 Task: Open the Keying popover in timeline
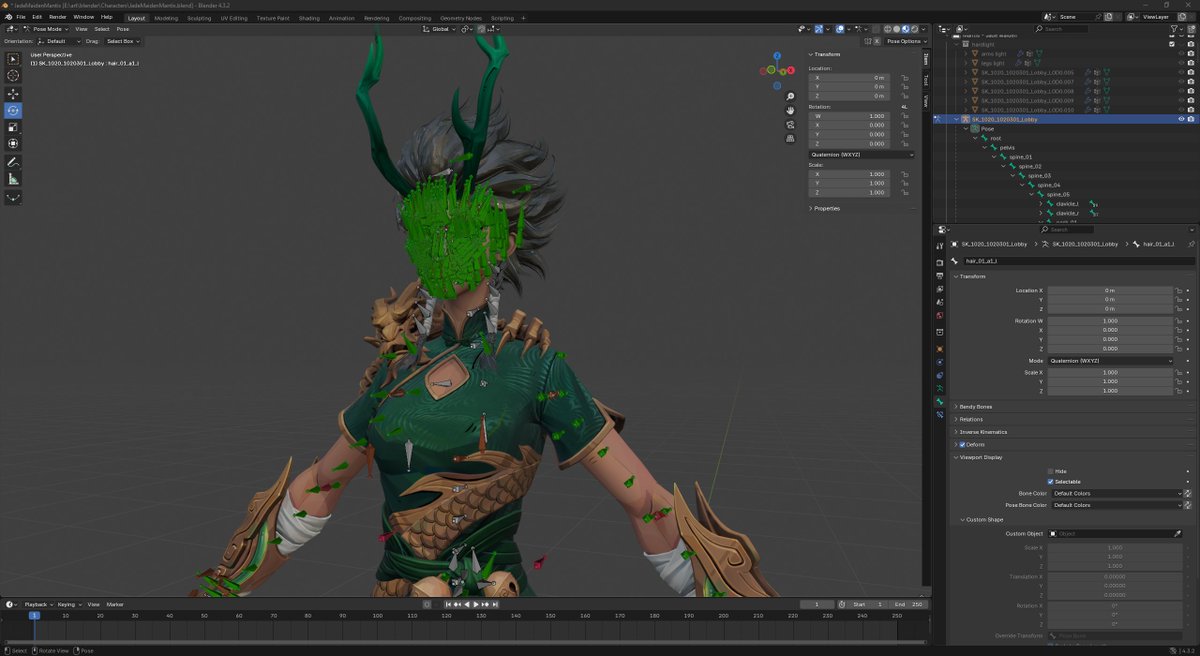coord(69,604)
